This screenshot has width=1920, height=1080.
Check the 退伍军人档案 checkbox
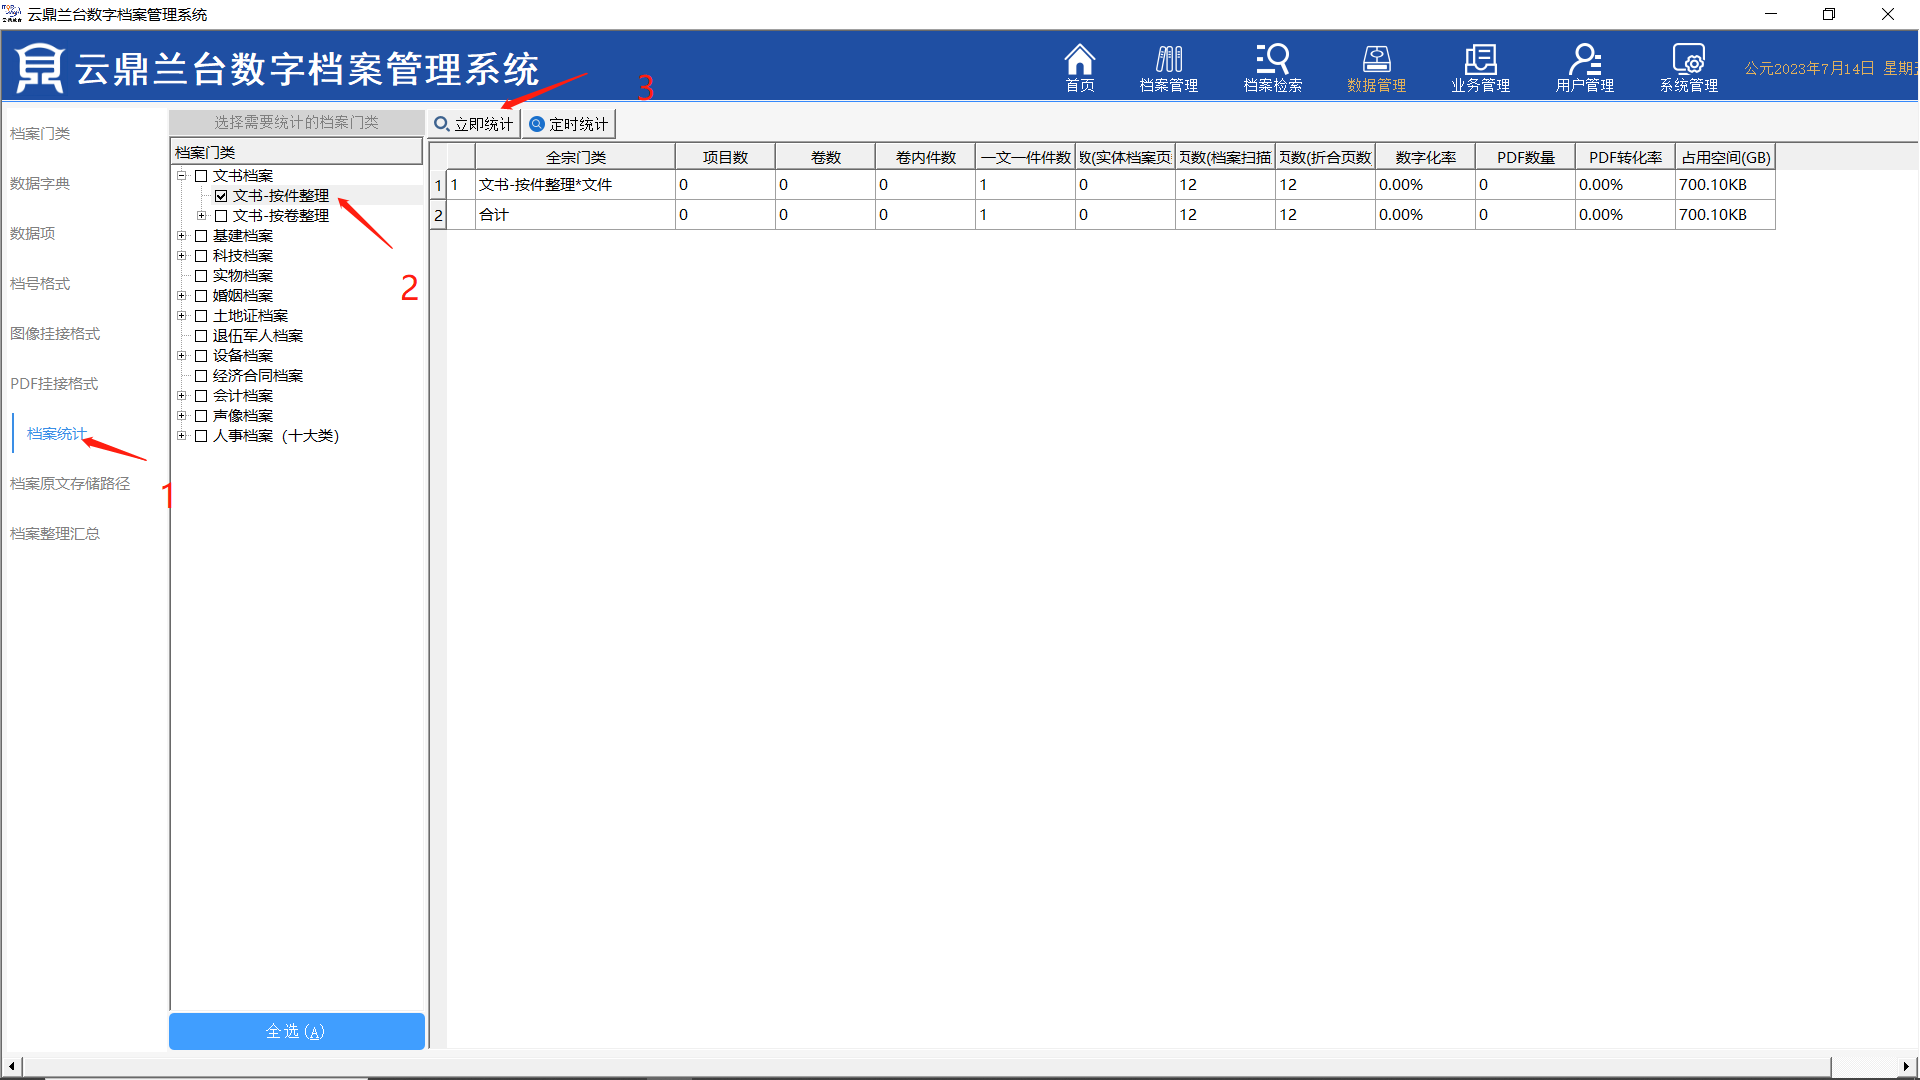pos(201,336)
